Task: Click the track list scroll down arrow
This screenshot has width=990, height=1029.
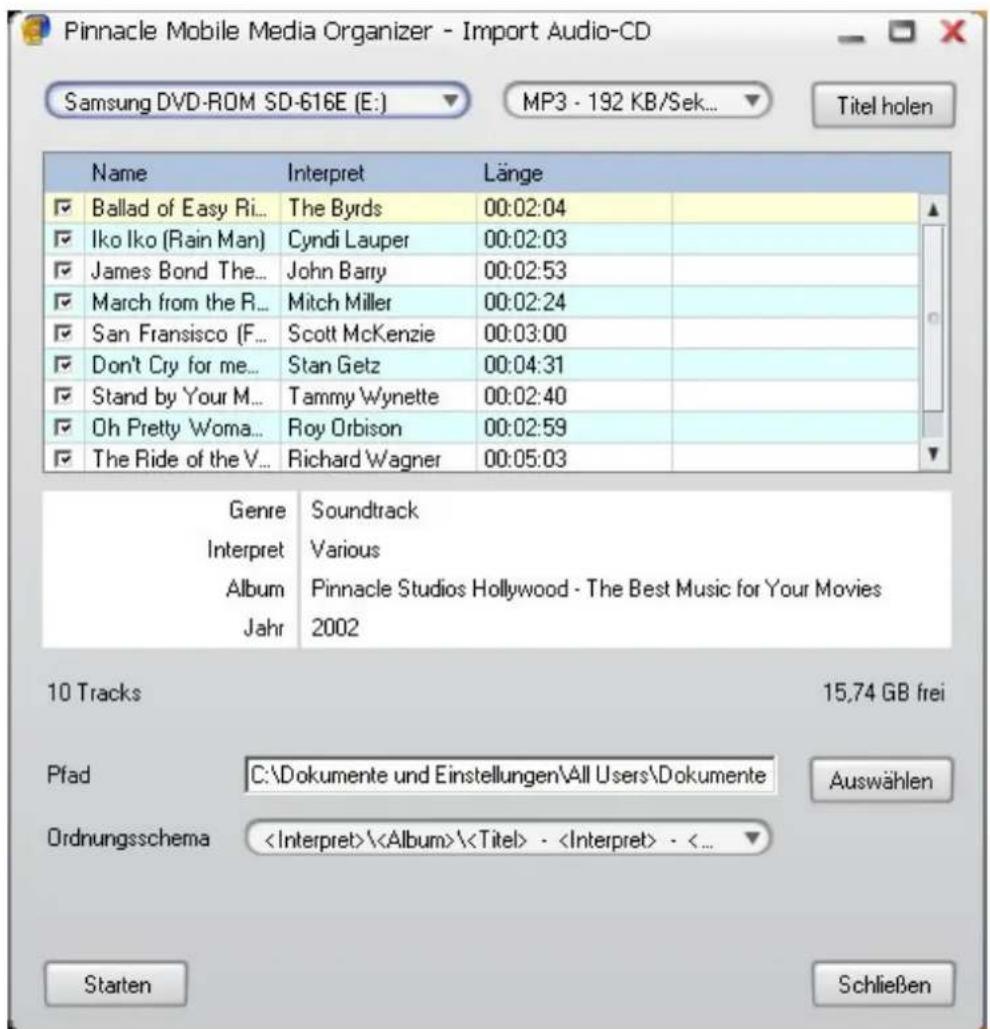Action: (933, 453)
